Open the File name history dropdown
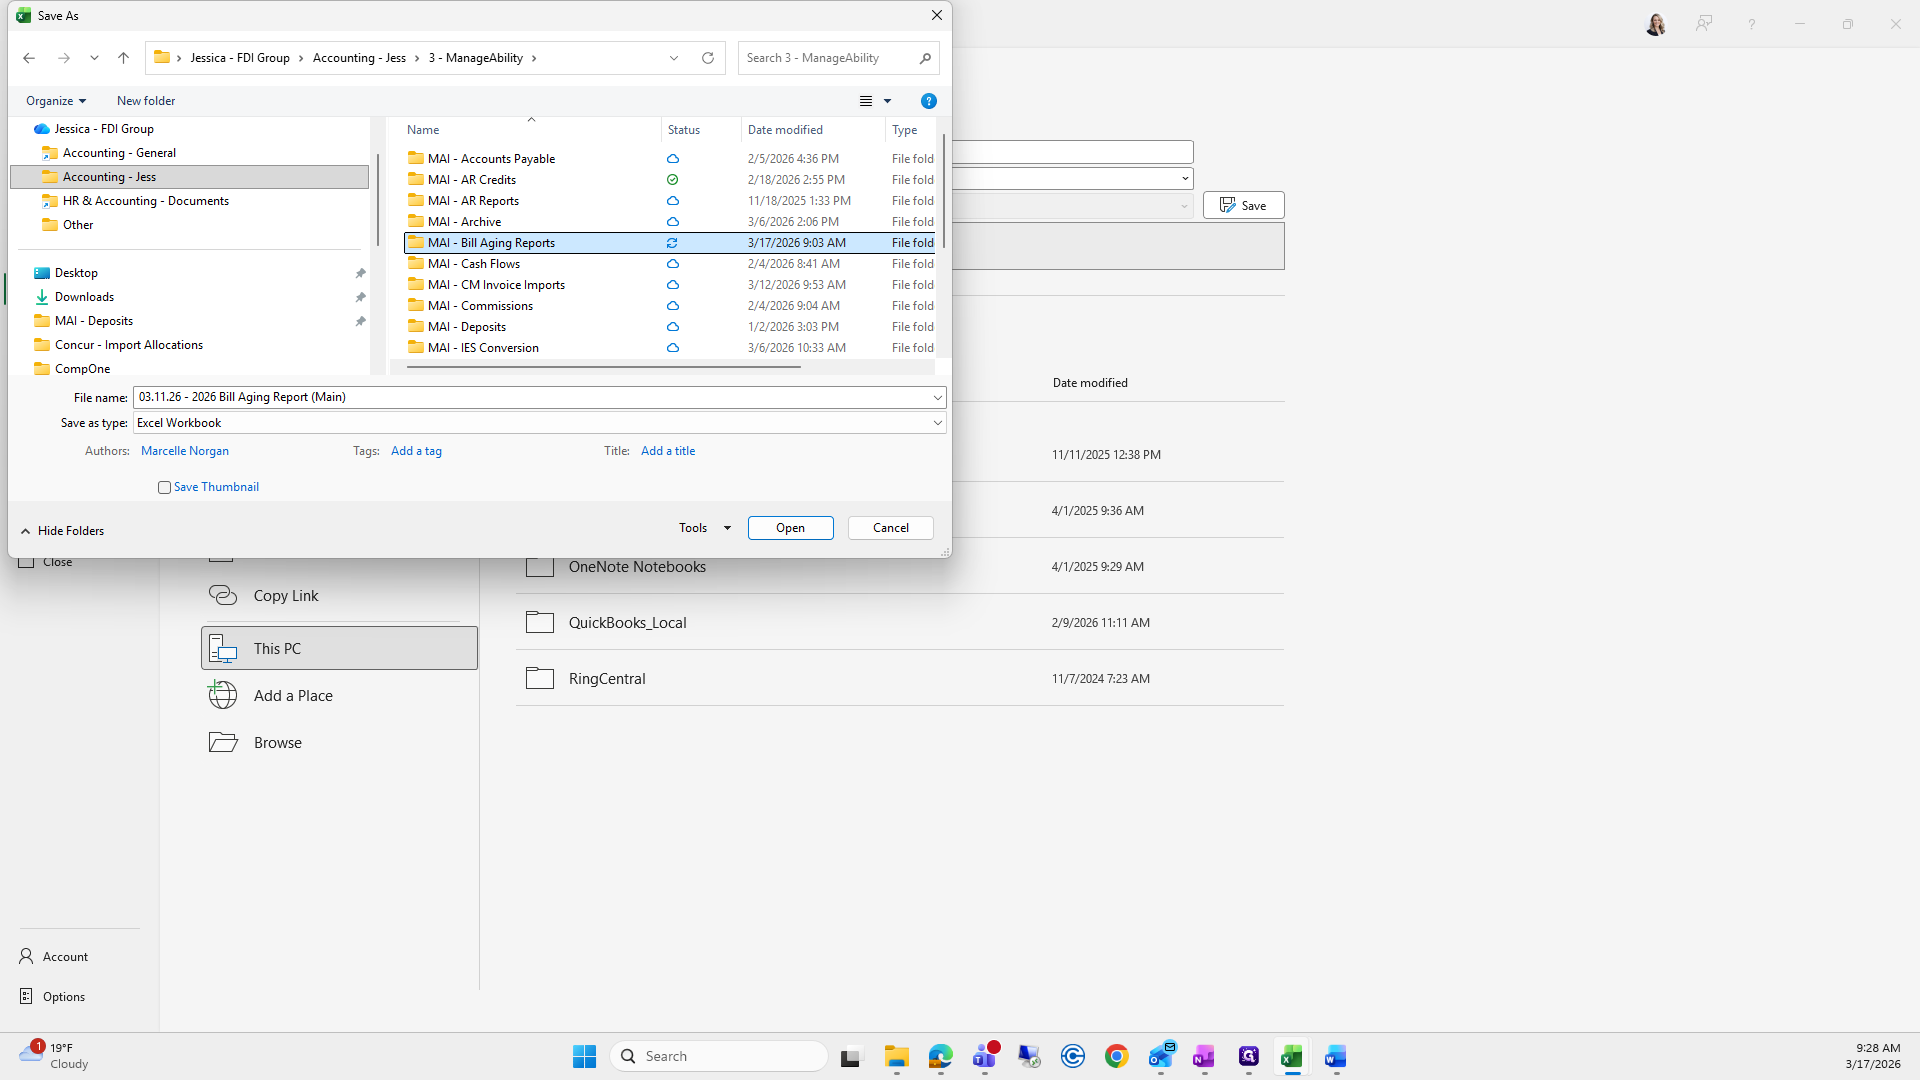The width and height of the screenshot is (1920, 1080). click(x=937, y=397)
